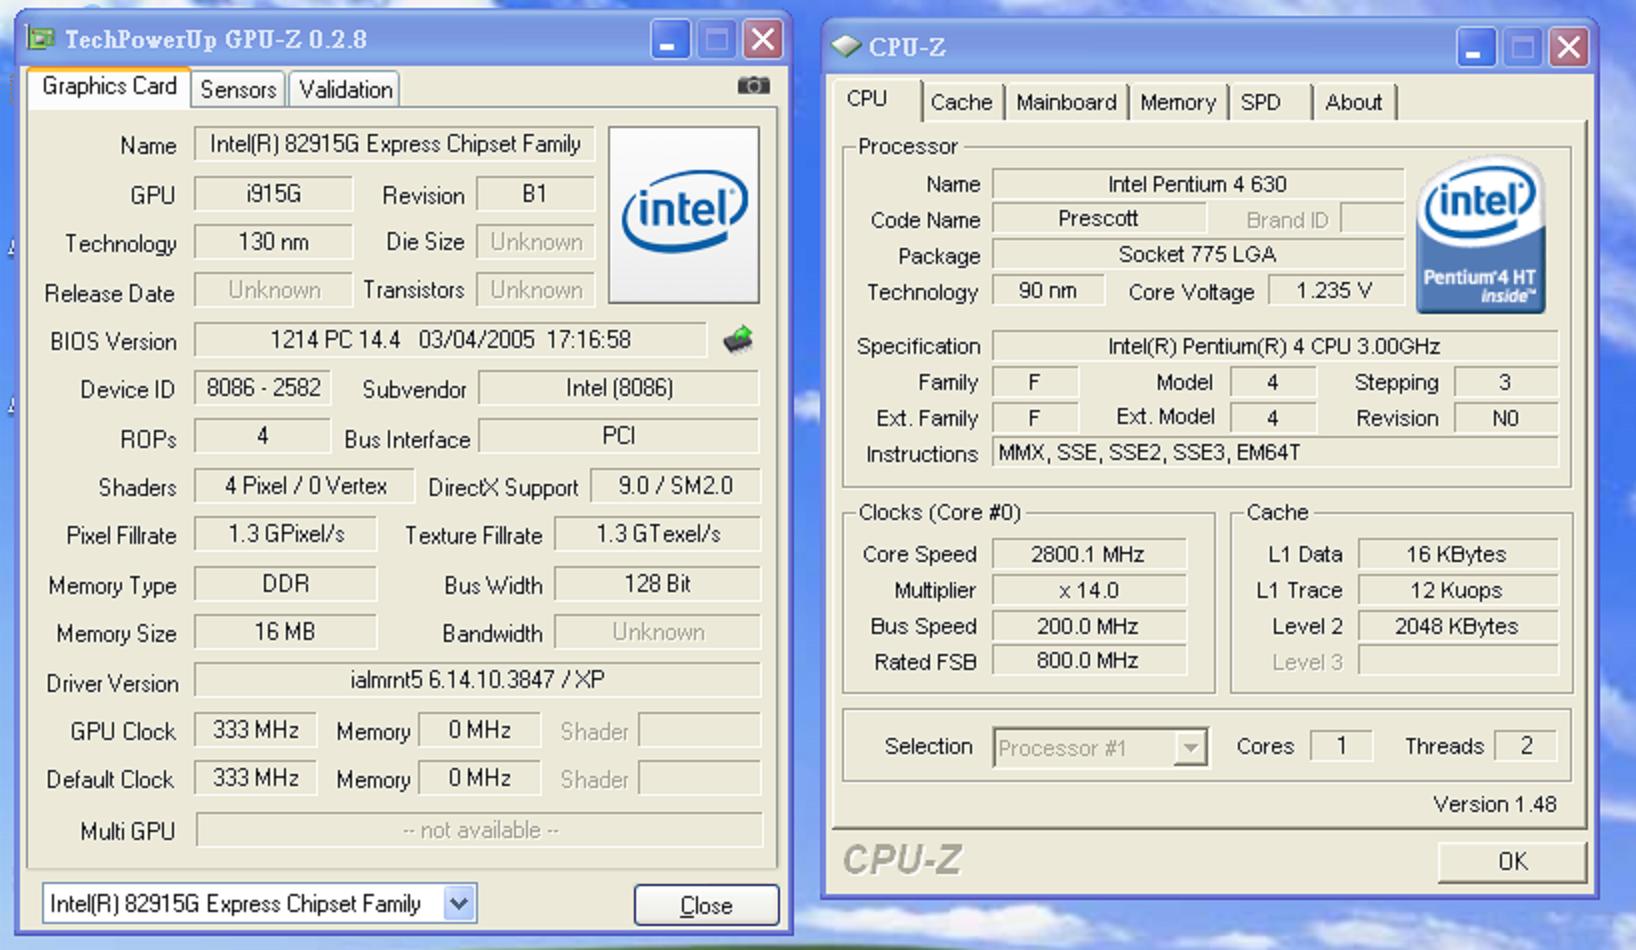Click the Pentium 4 HT logo in CPU-Z

click(x=1481, y=234)
